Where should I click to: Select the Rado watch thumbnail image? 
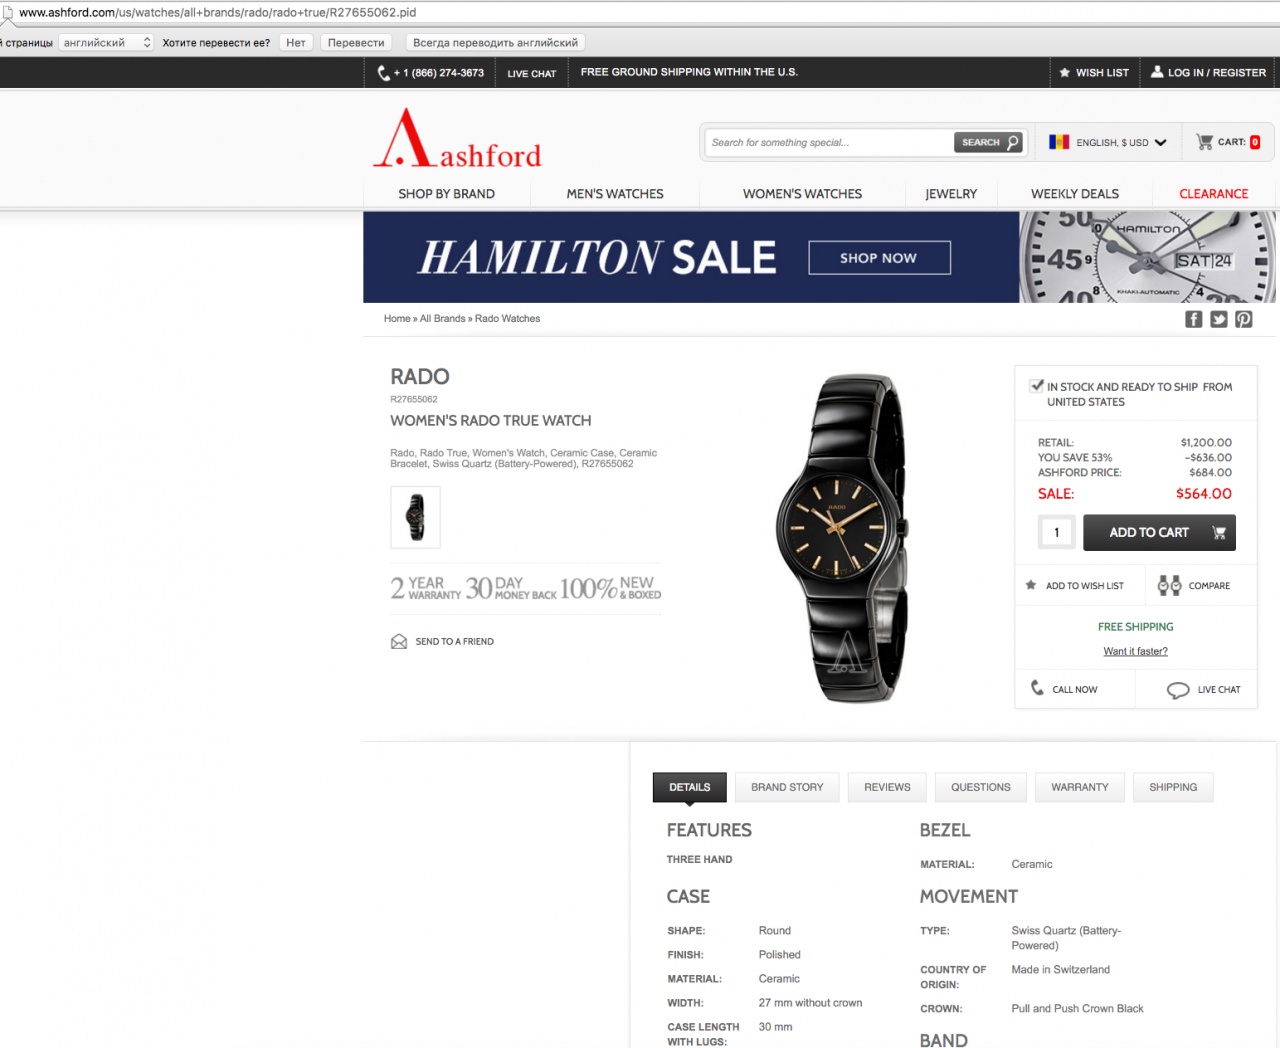click(415, 517)
